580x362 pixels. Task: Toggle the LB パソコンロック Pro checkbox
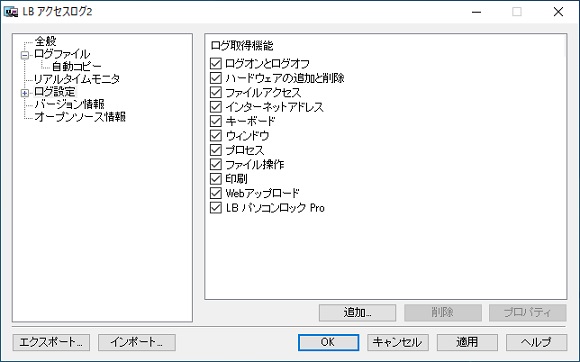click(x=216, y=208)
